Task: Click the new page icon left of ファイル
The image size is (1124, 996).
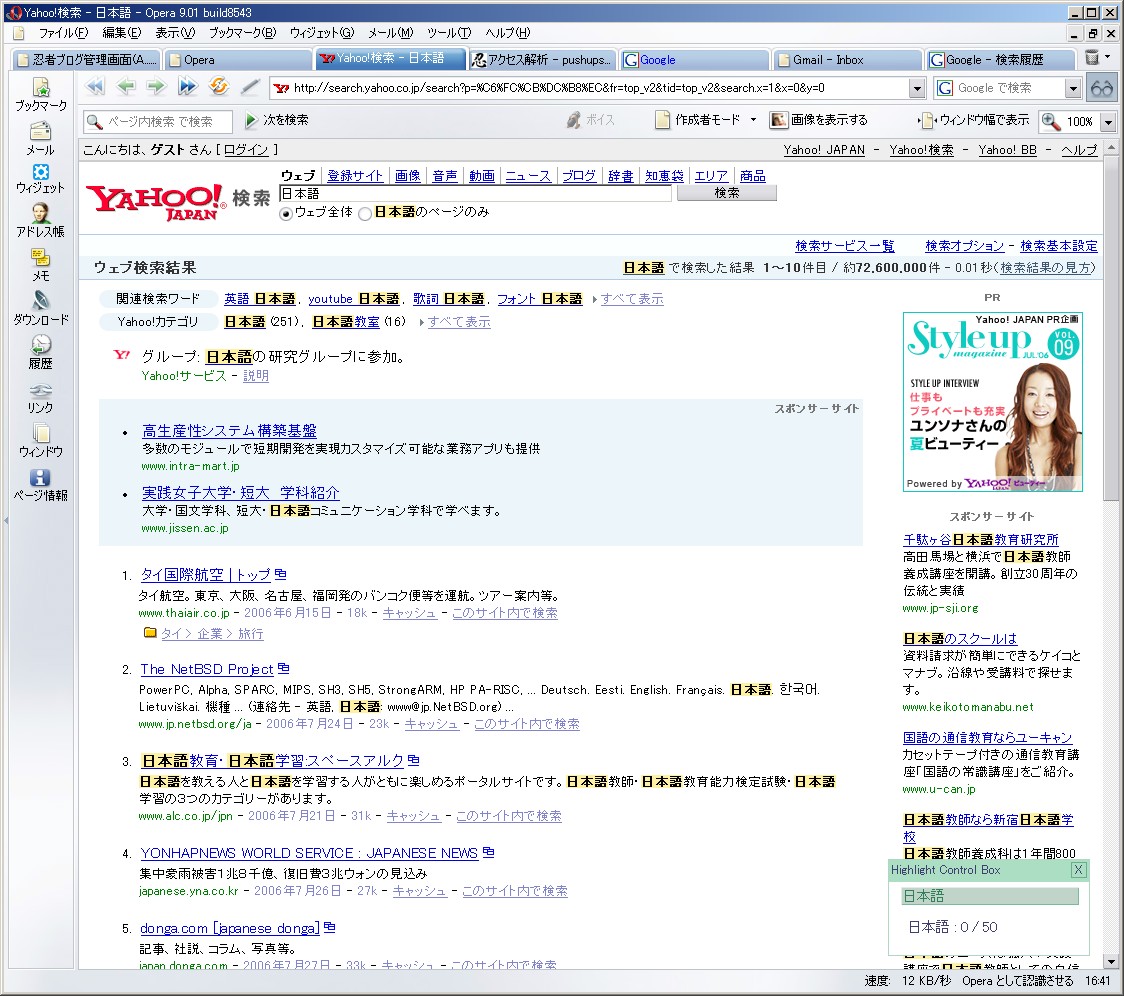Action: 19,33
